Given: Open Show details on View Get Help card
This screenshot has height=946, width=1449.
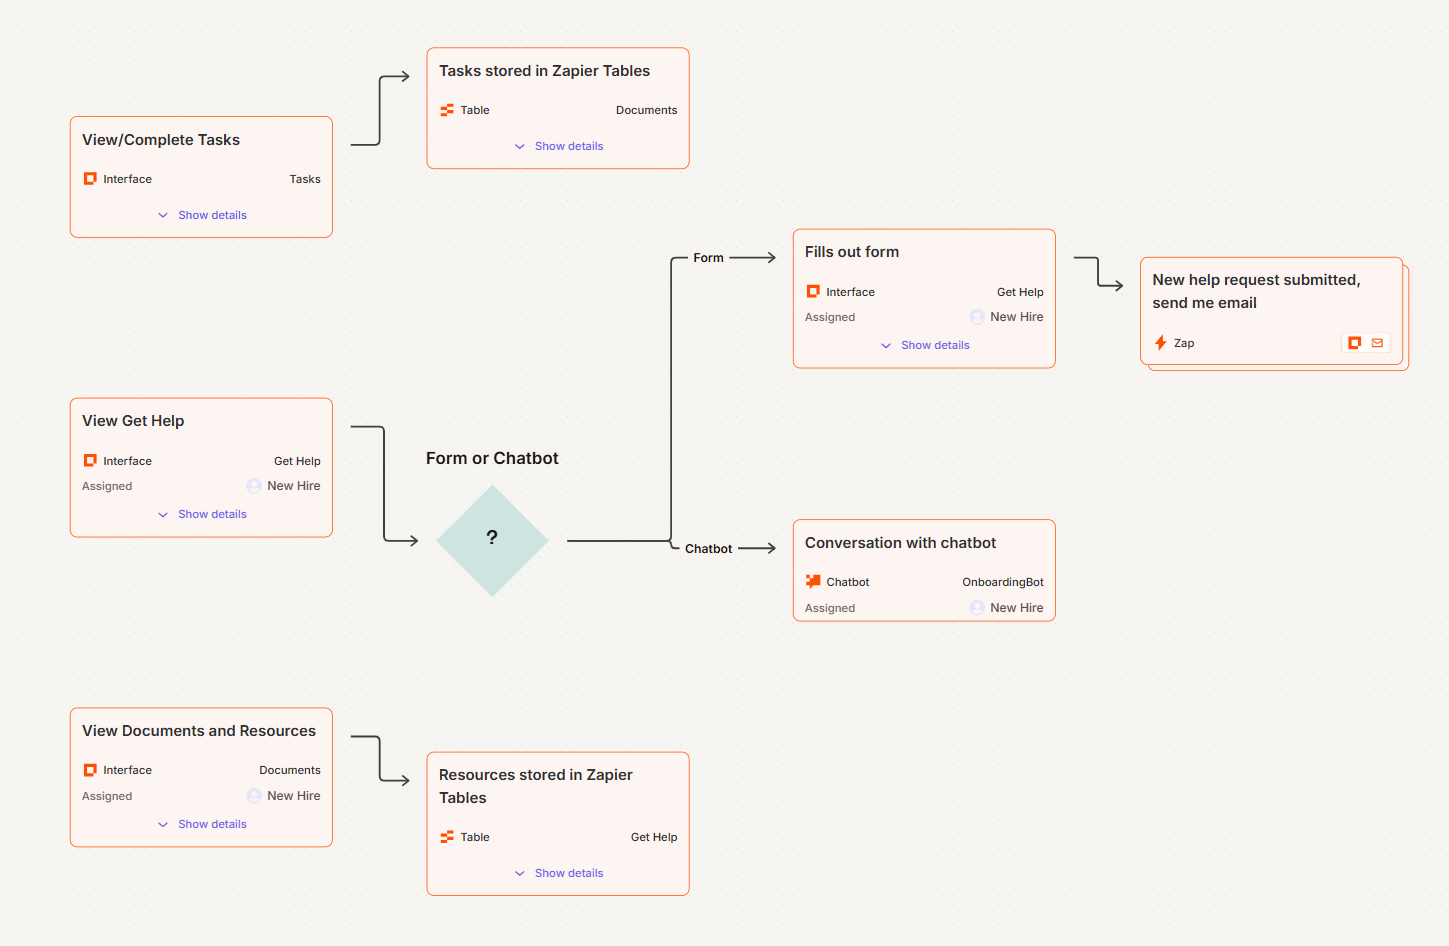Looking at the screenshot, I should click(x=201, y=513).
